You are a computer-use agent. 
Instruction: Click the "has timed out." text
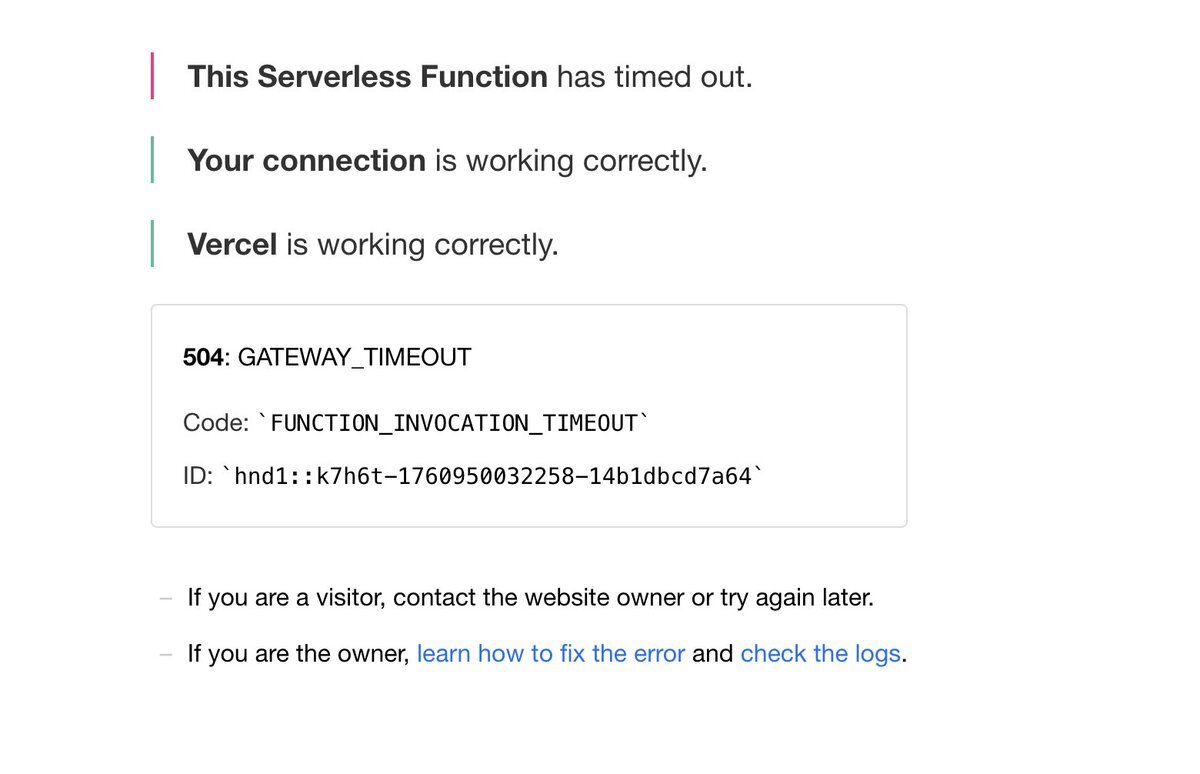654,77
